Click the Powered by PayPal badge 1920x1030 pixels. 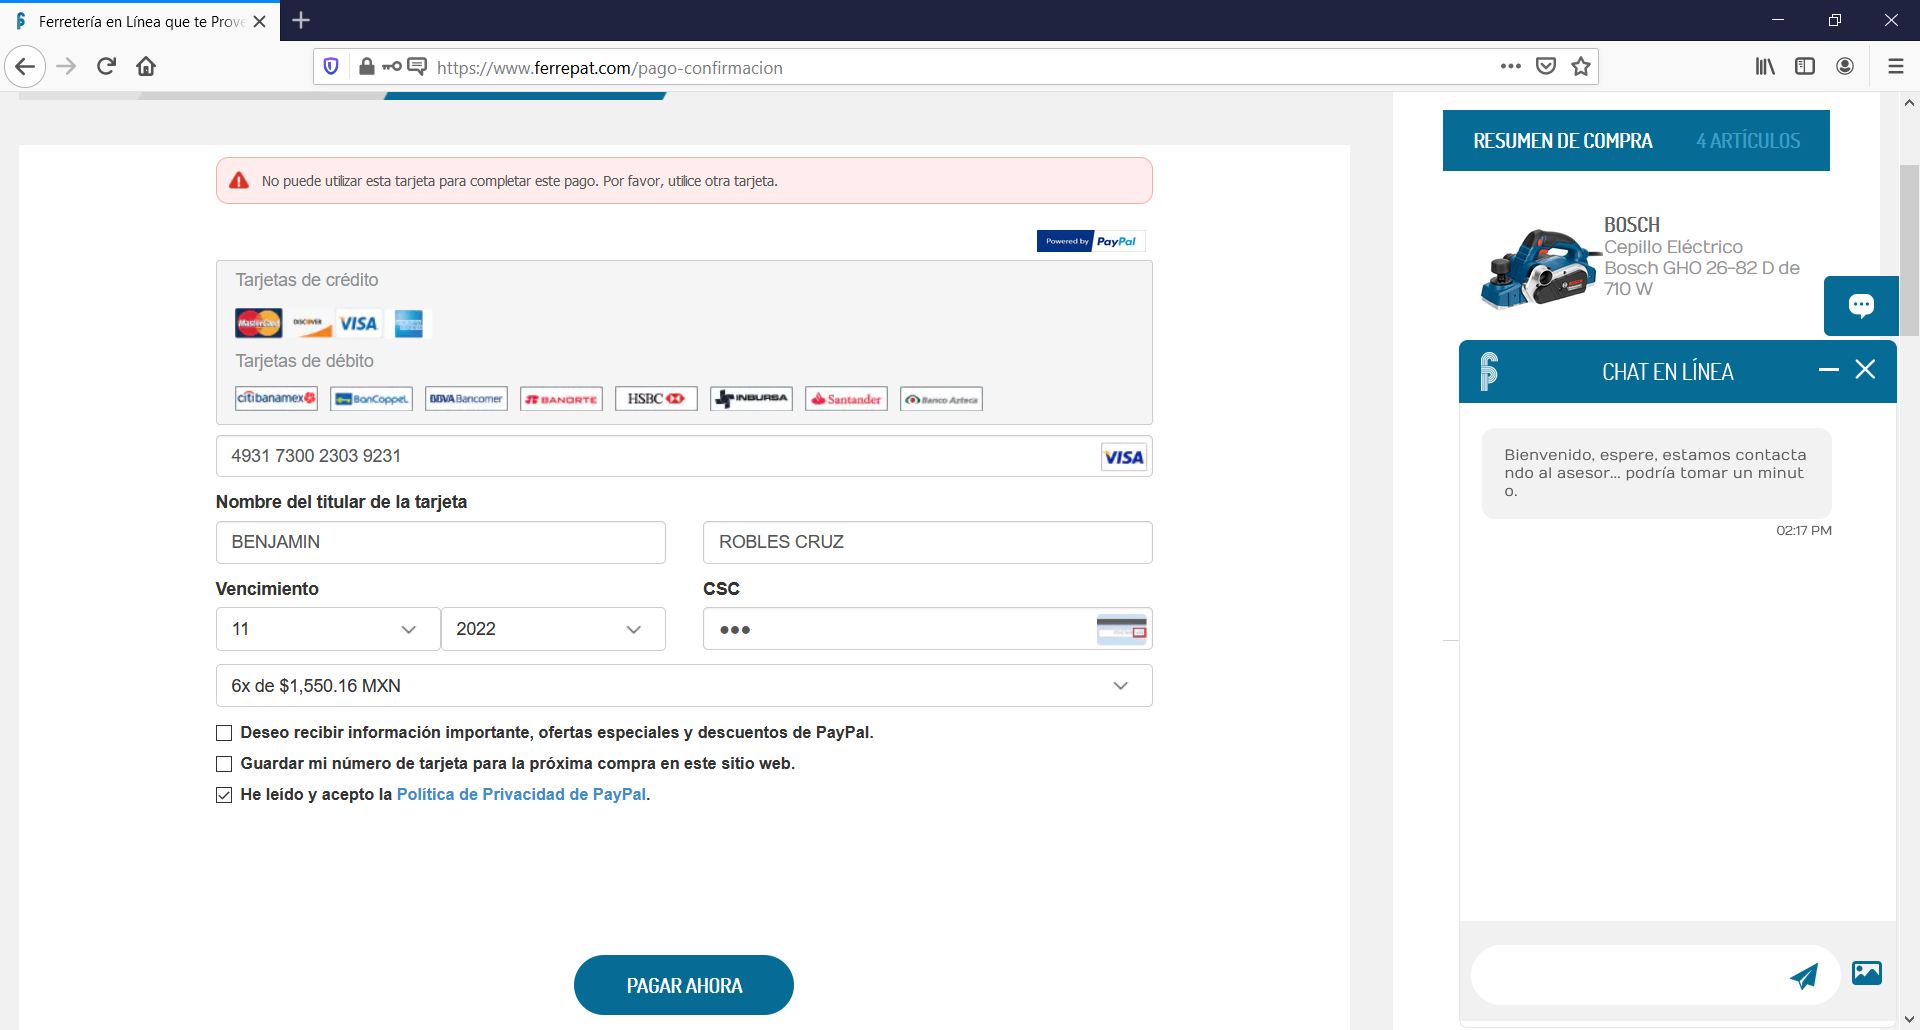[1091, 241]
